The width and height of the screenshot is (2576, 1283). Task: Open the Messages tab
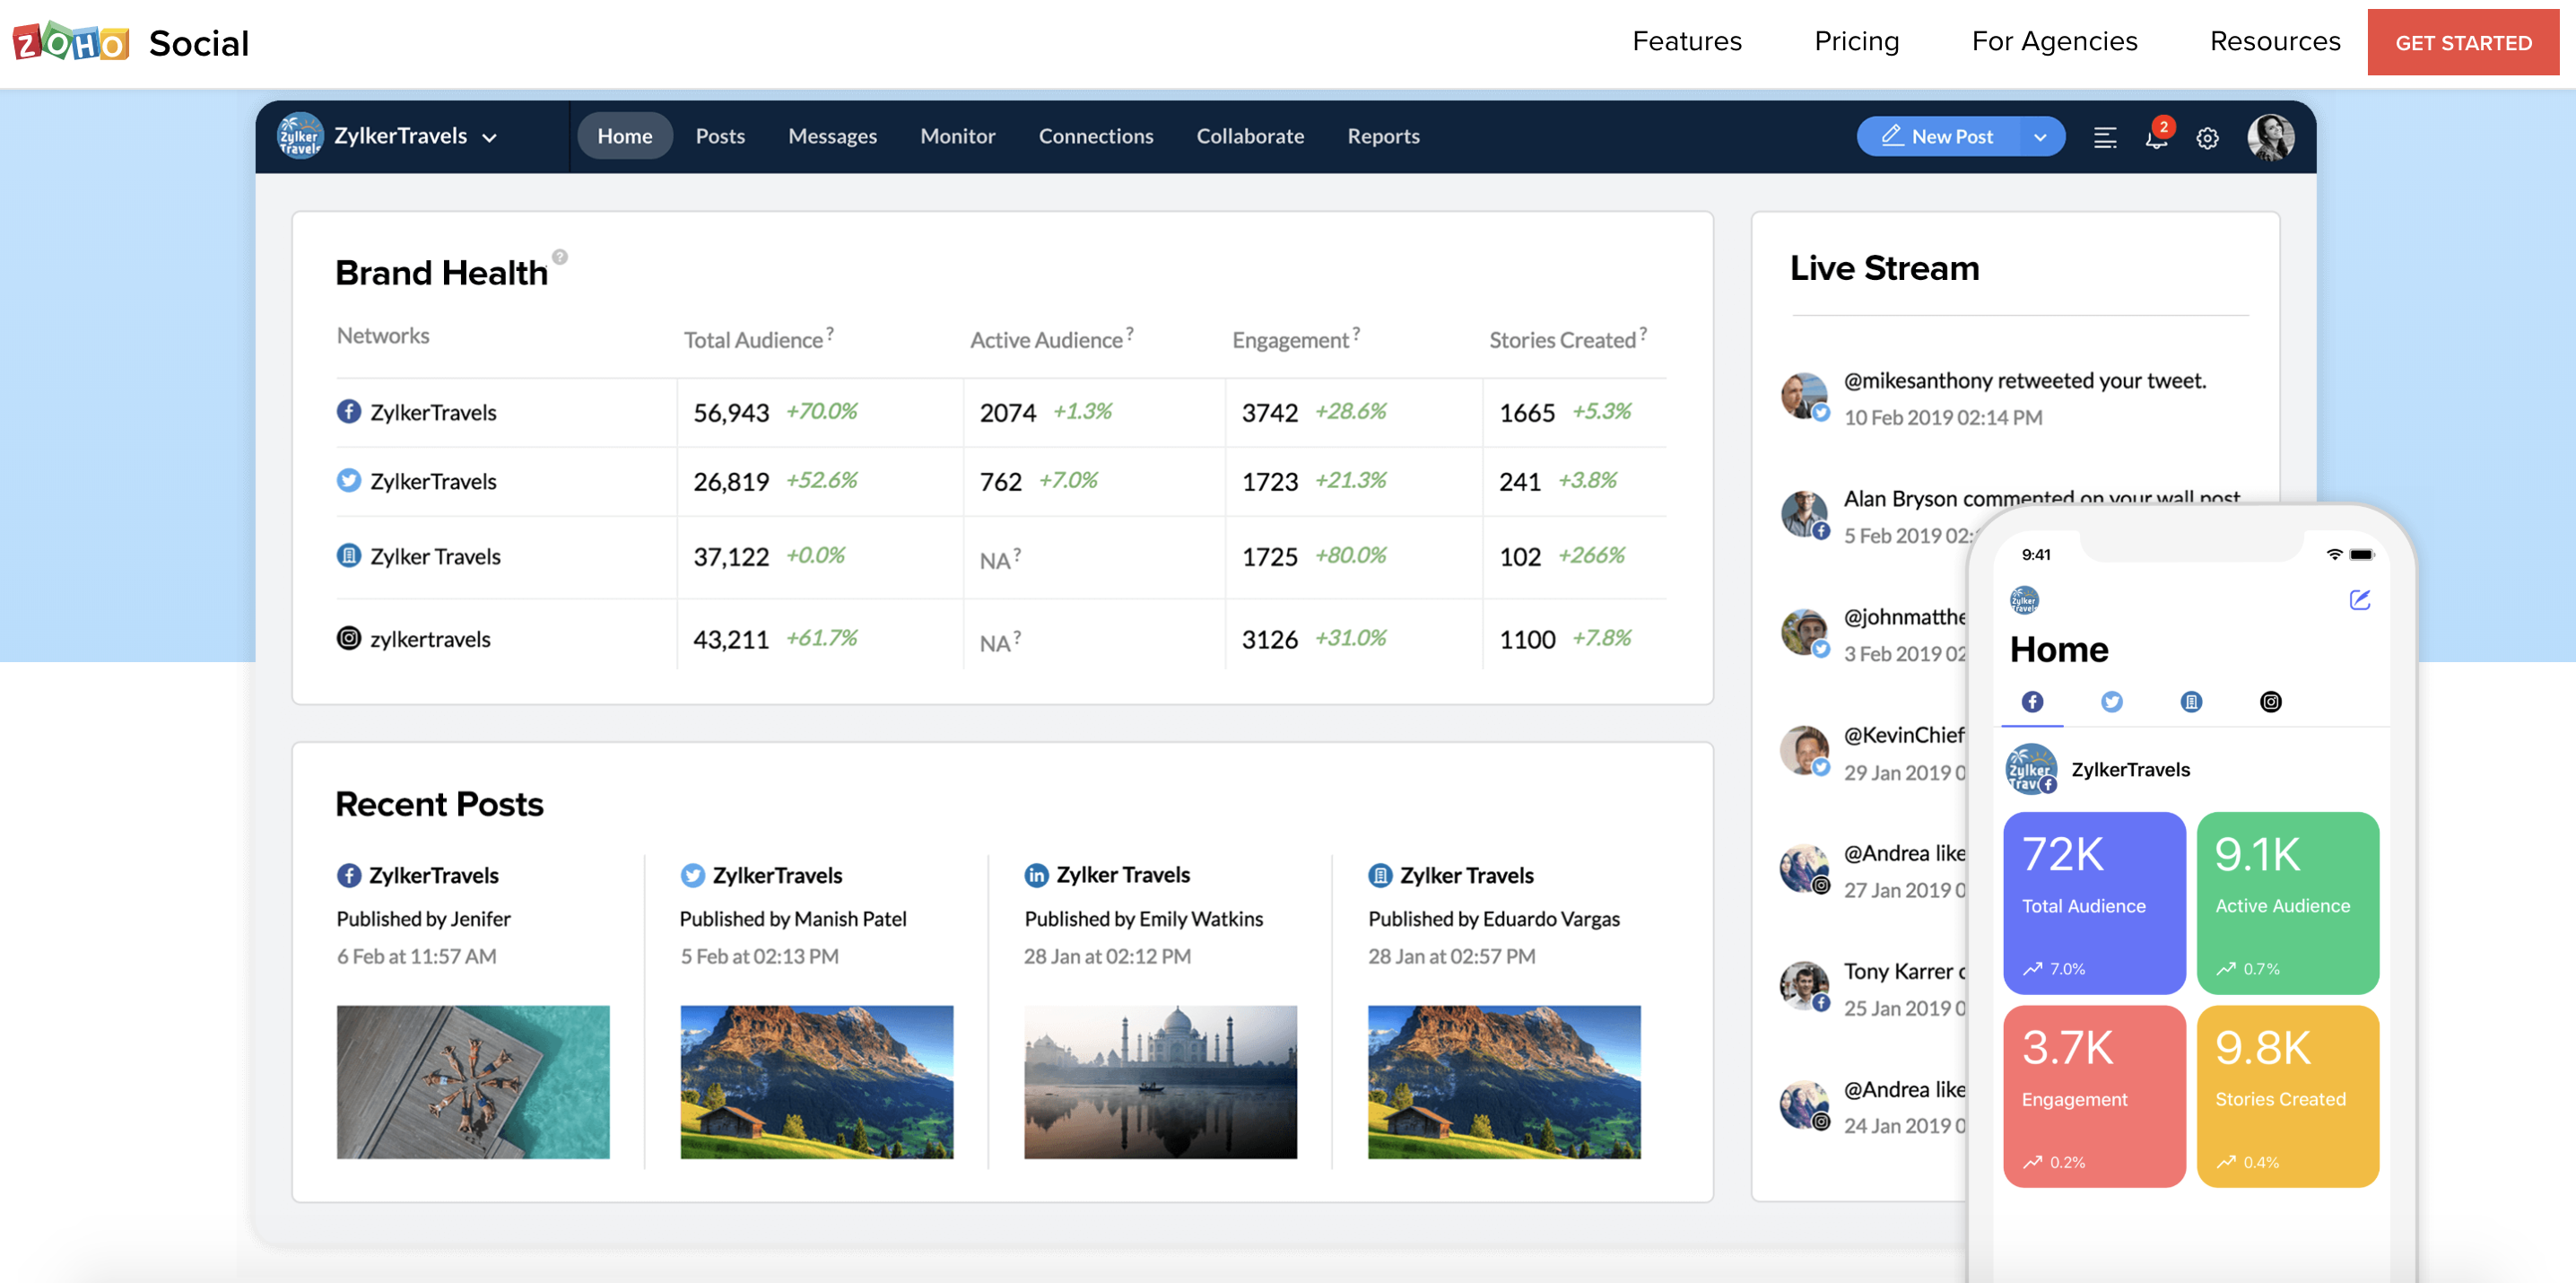832,136
